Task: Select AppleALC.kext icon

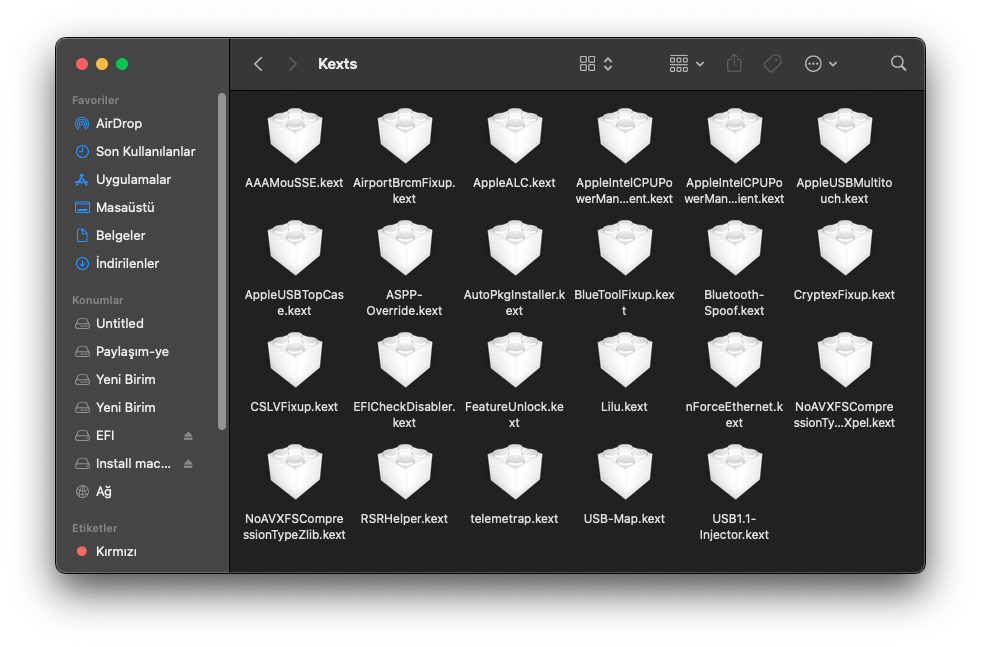Action: (x=515, y=136)
